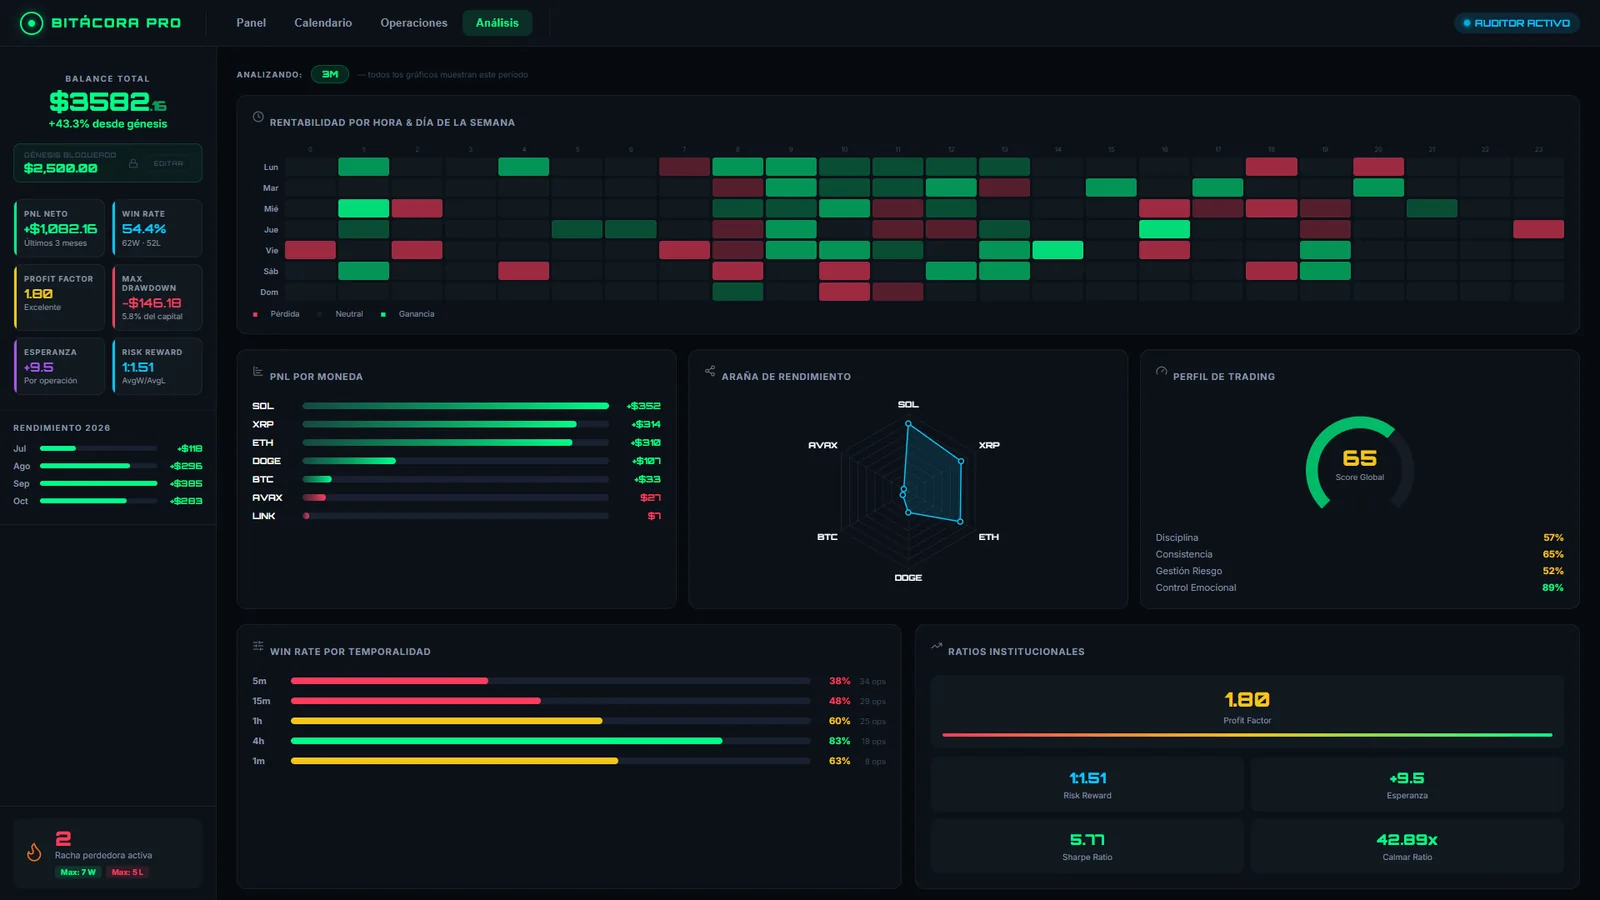Click the $3582 total balance figure
Screen dimensions: 1600x900
(108, 102)
